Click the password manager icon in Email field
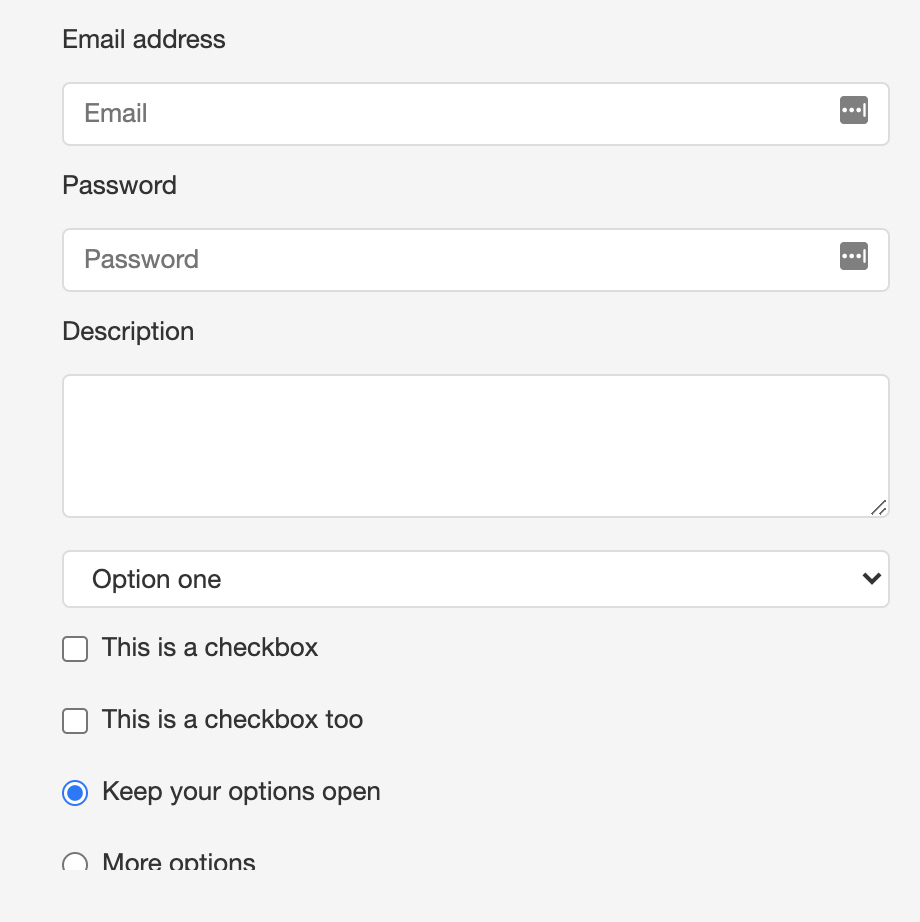Viewport: 920px width, 922px height. point(854,111)
